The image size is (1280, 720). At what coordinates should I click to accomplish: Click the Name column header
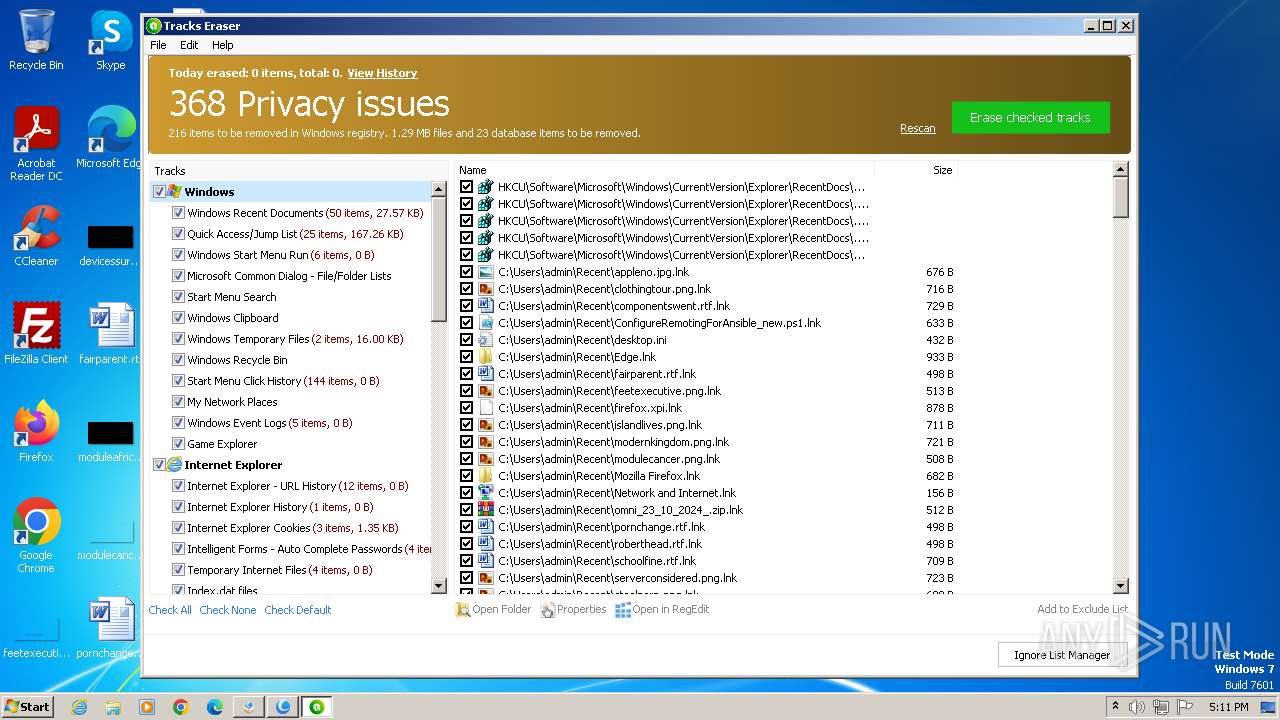tap(664, 170)
